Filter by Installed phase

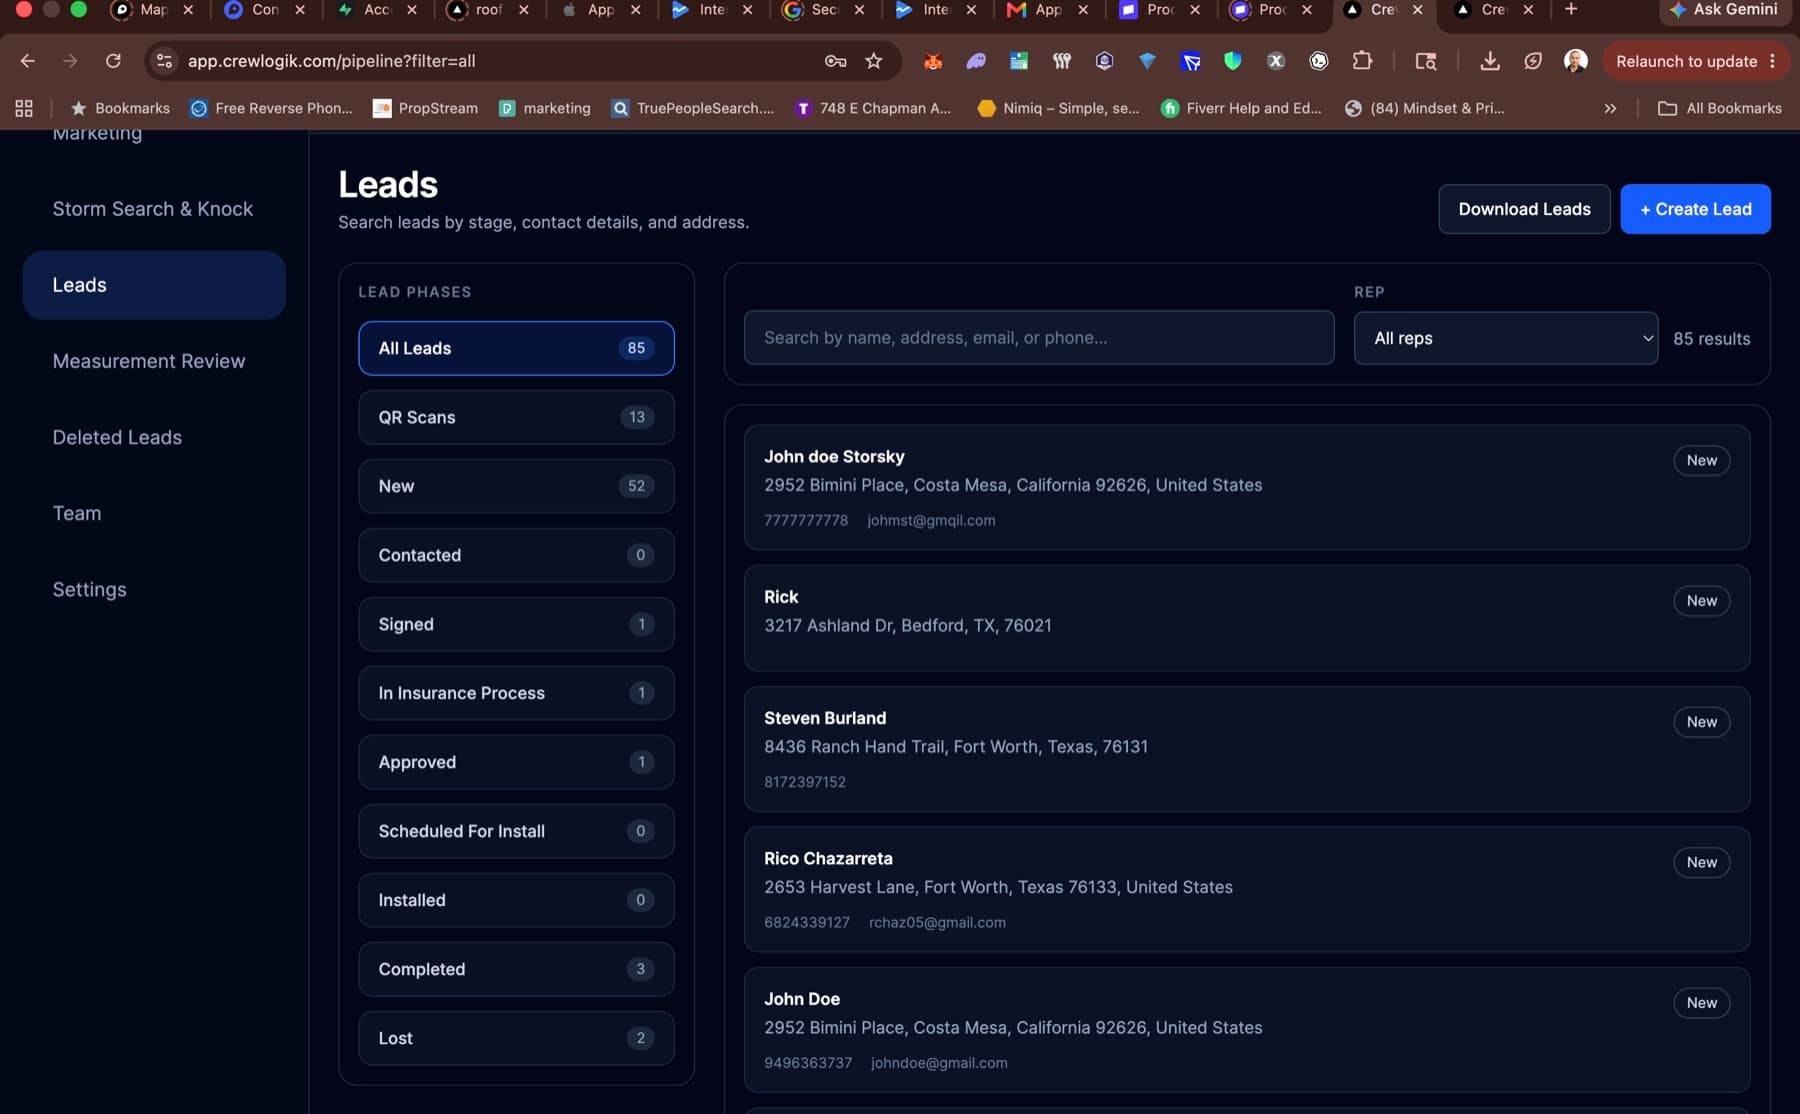click(x=516, y=900)
